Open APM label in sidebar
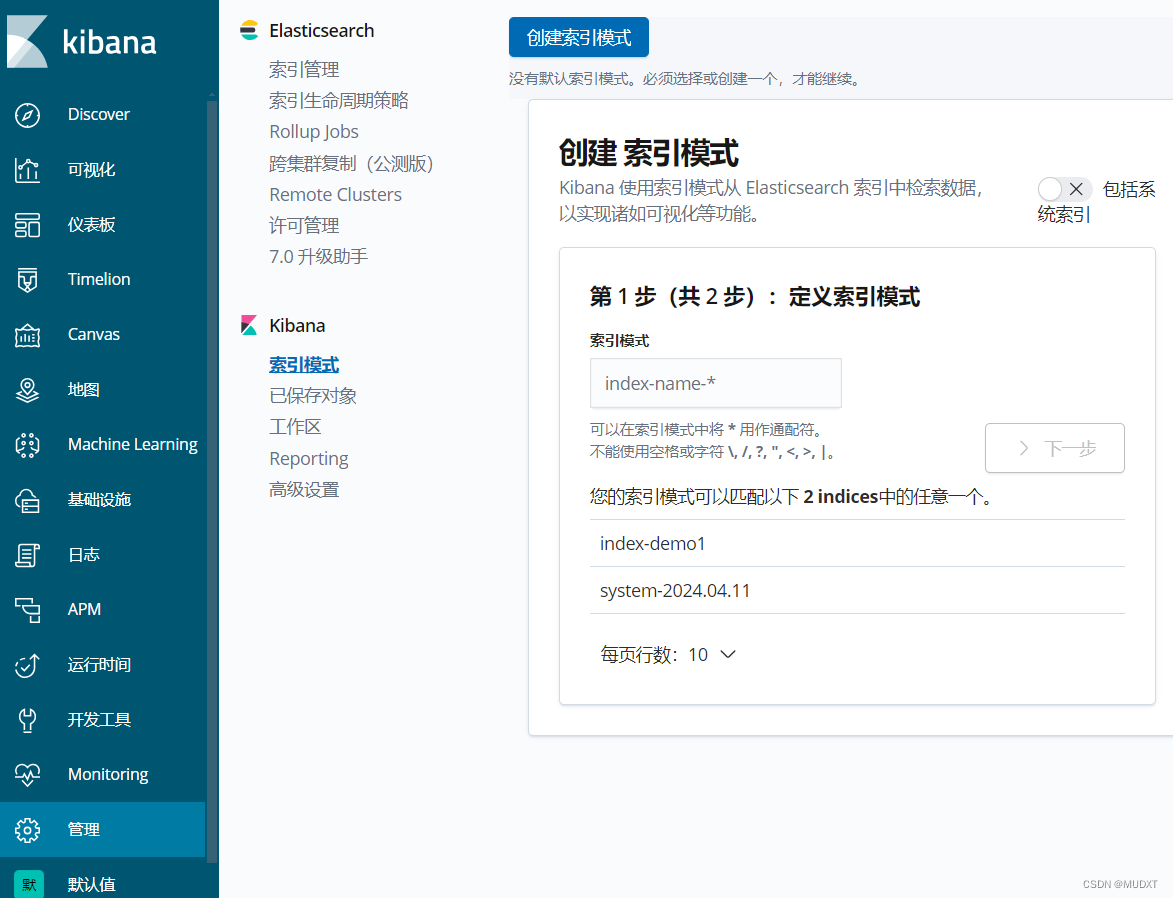 [x=85, y=609]
